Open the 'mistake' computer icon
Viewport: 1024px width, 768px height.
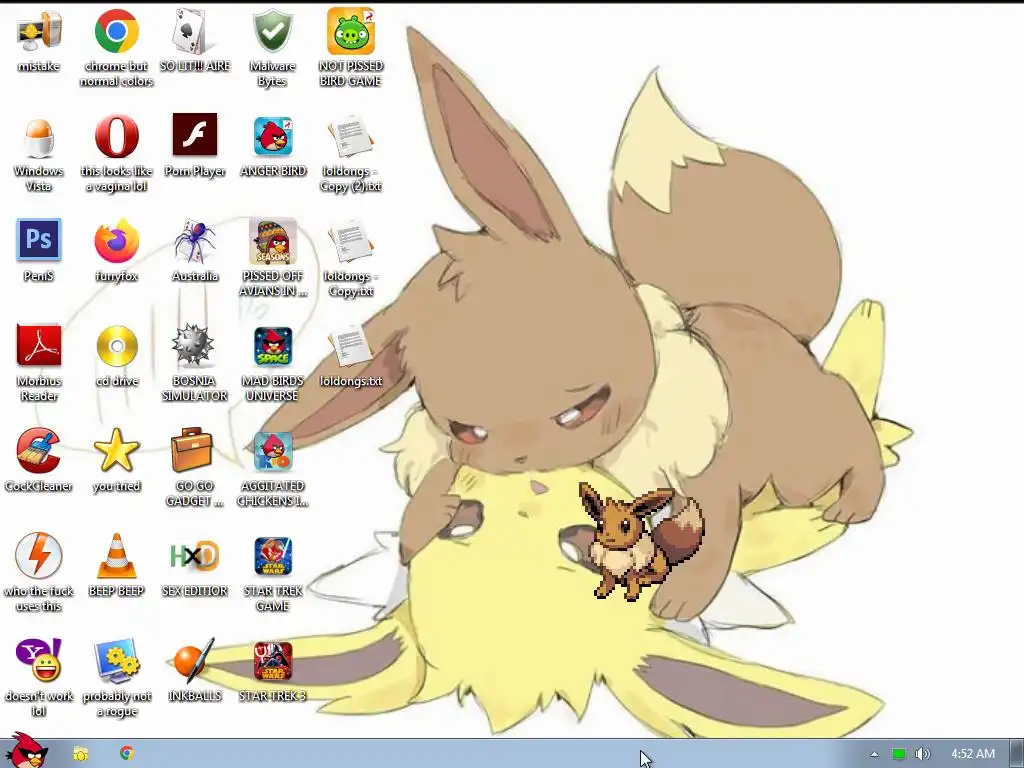click(39, 31)
